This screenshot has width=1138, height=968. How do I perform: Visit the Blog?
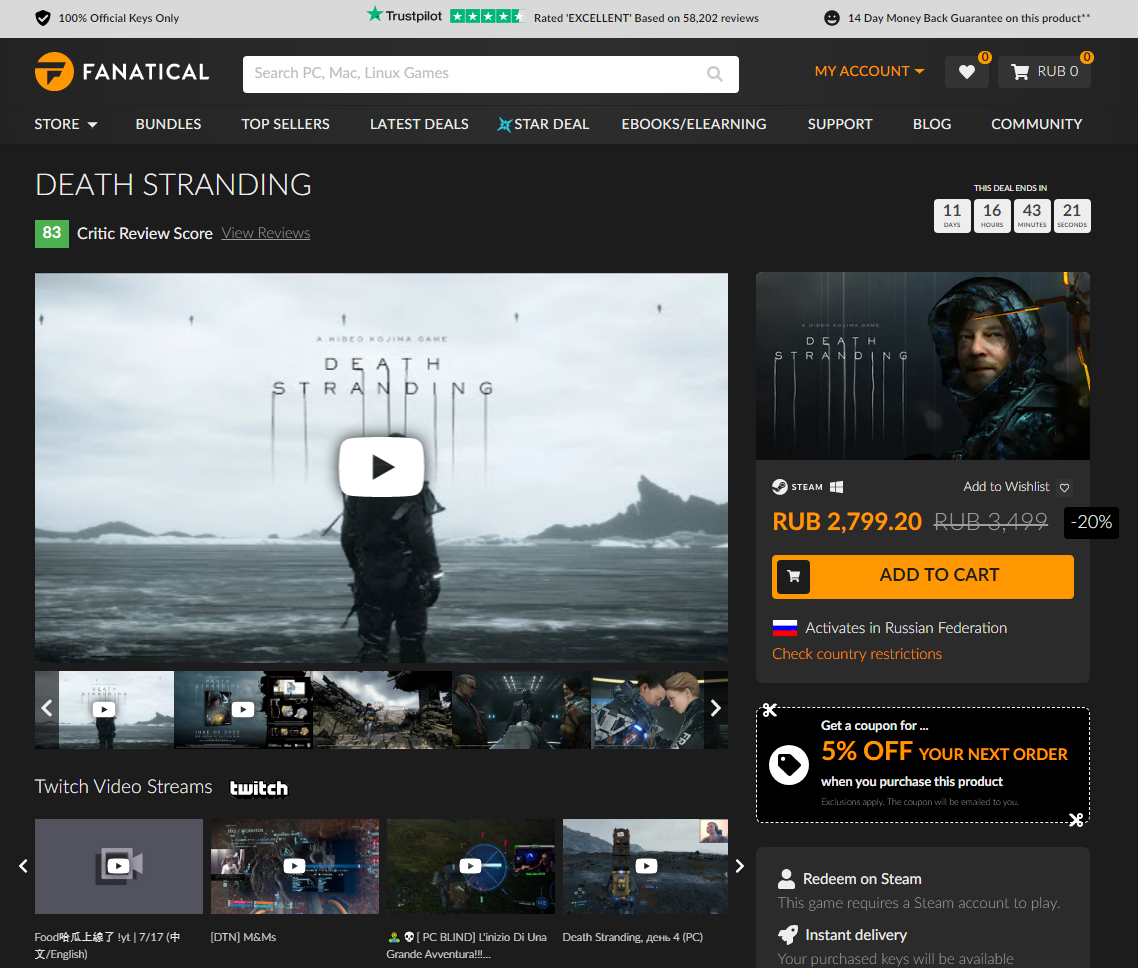tap(932, 124)
